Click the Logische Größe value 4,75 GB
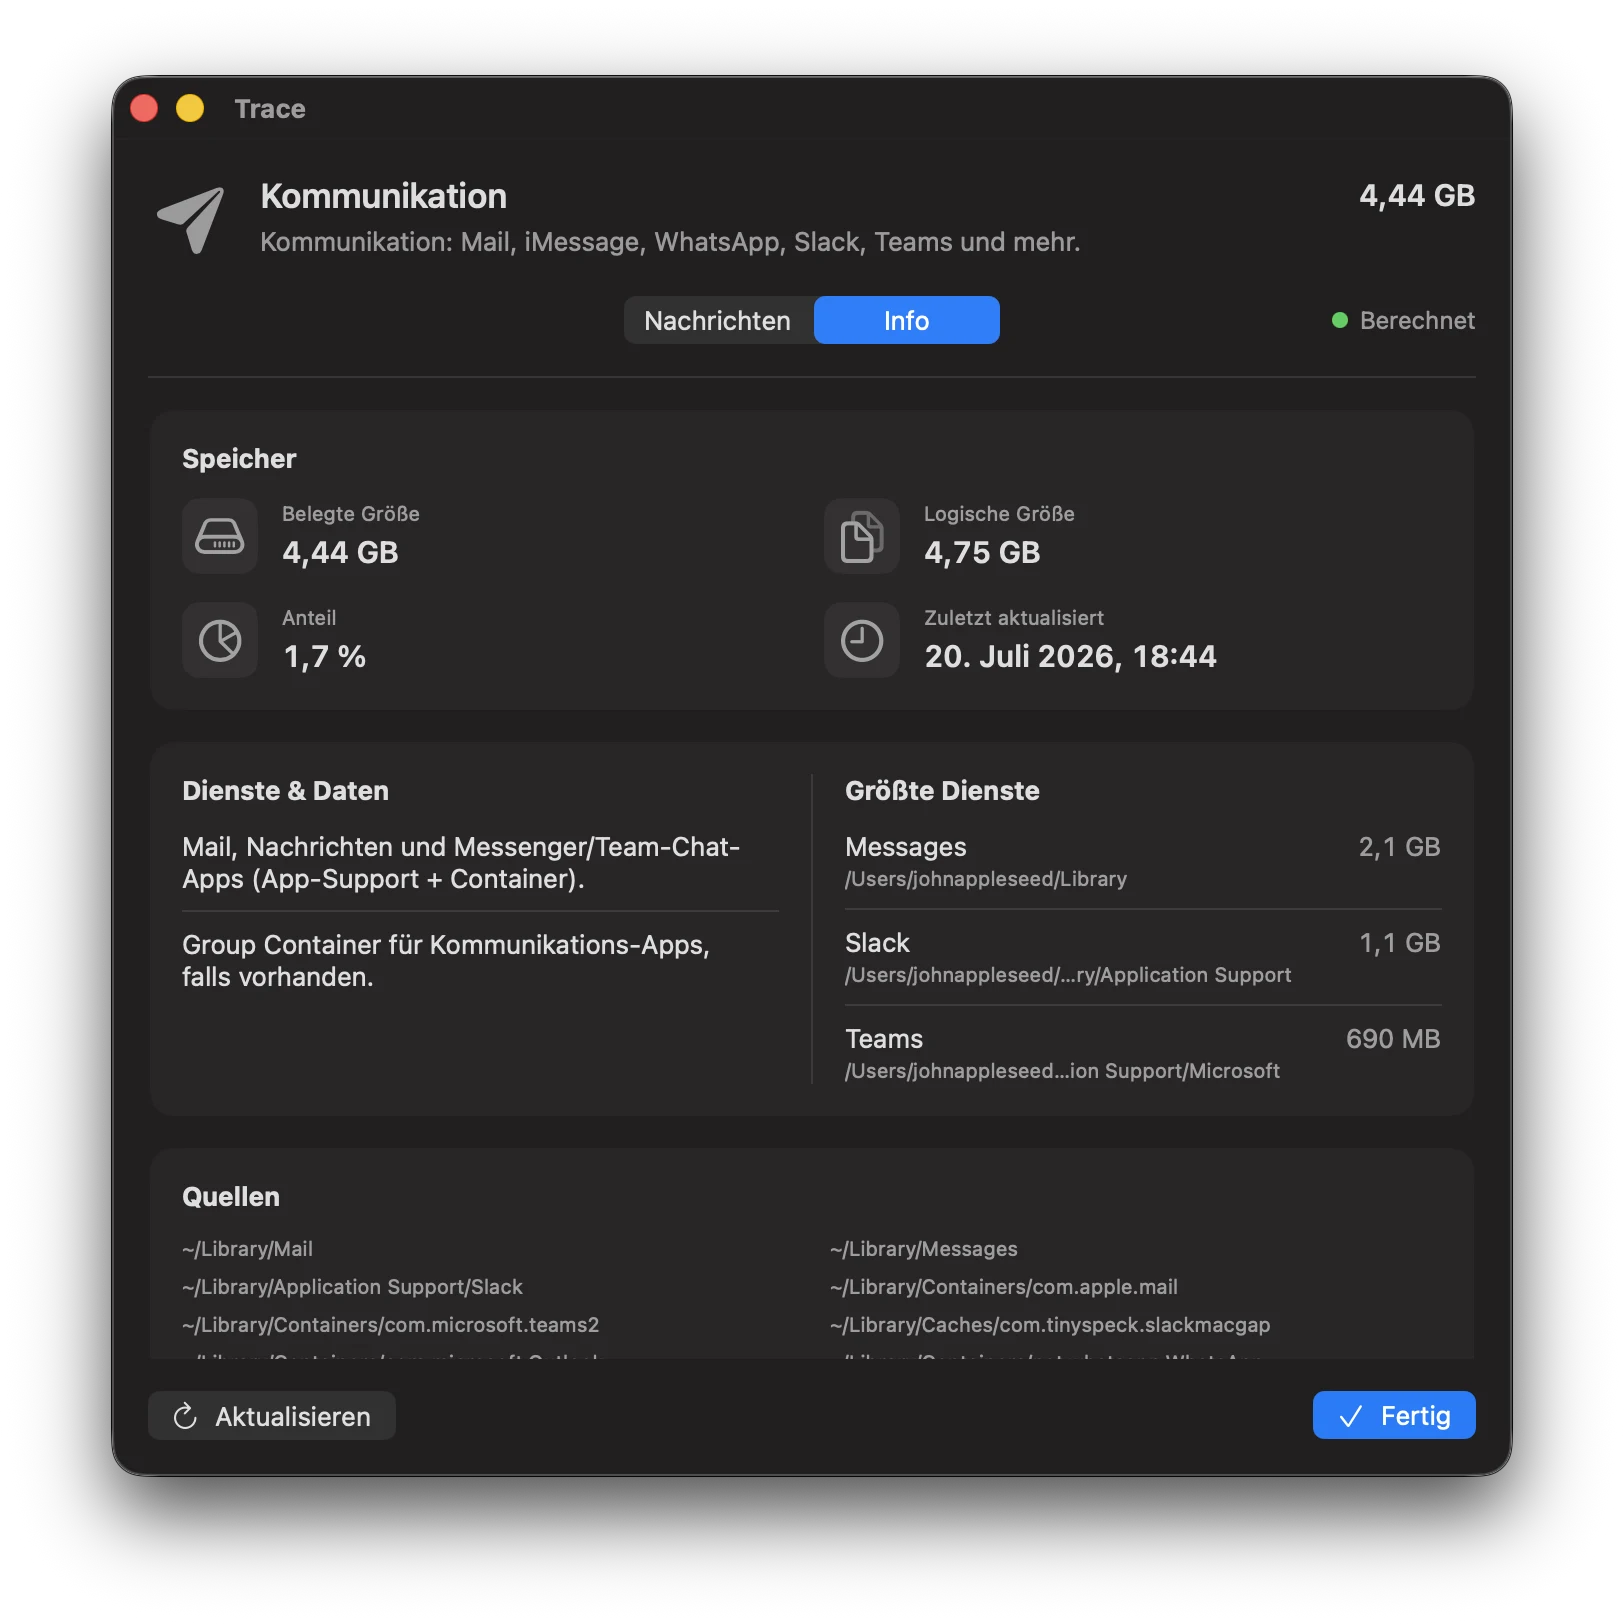 tap(982, 552)
